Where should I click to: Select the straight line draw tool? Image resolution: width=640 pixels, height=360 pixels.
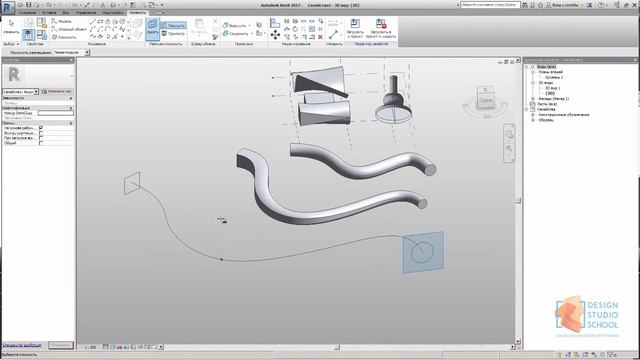coord(93,21)
